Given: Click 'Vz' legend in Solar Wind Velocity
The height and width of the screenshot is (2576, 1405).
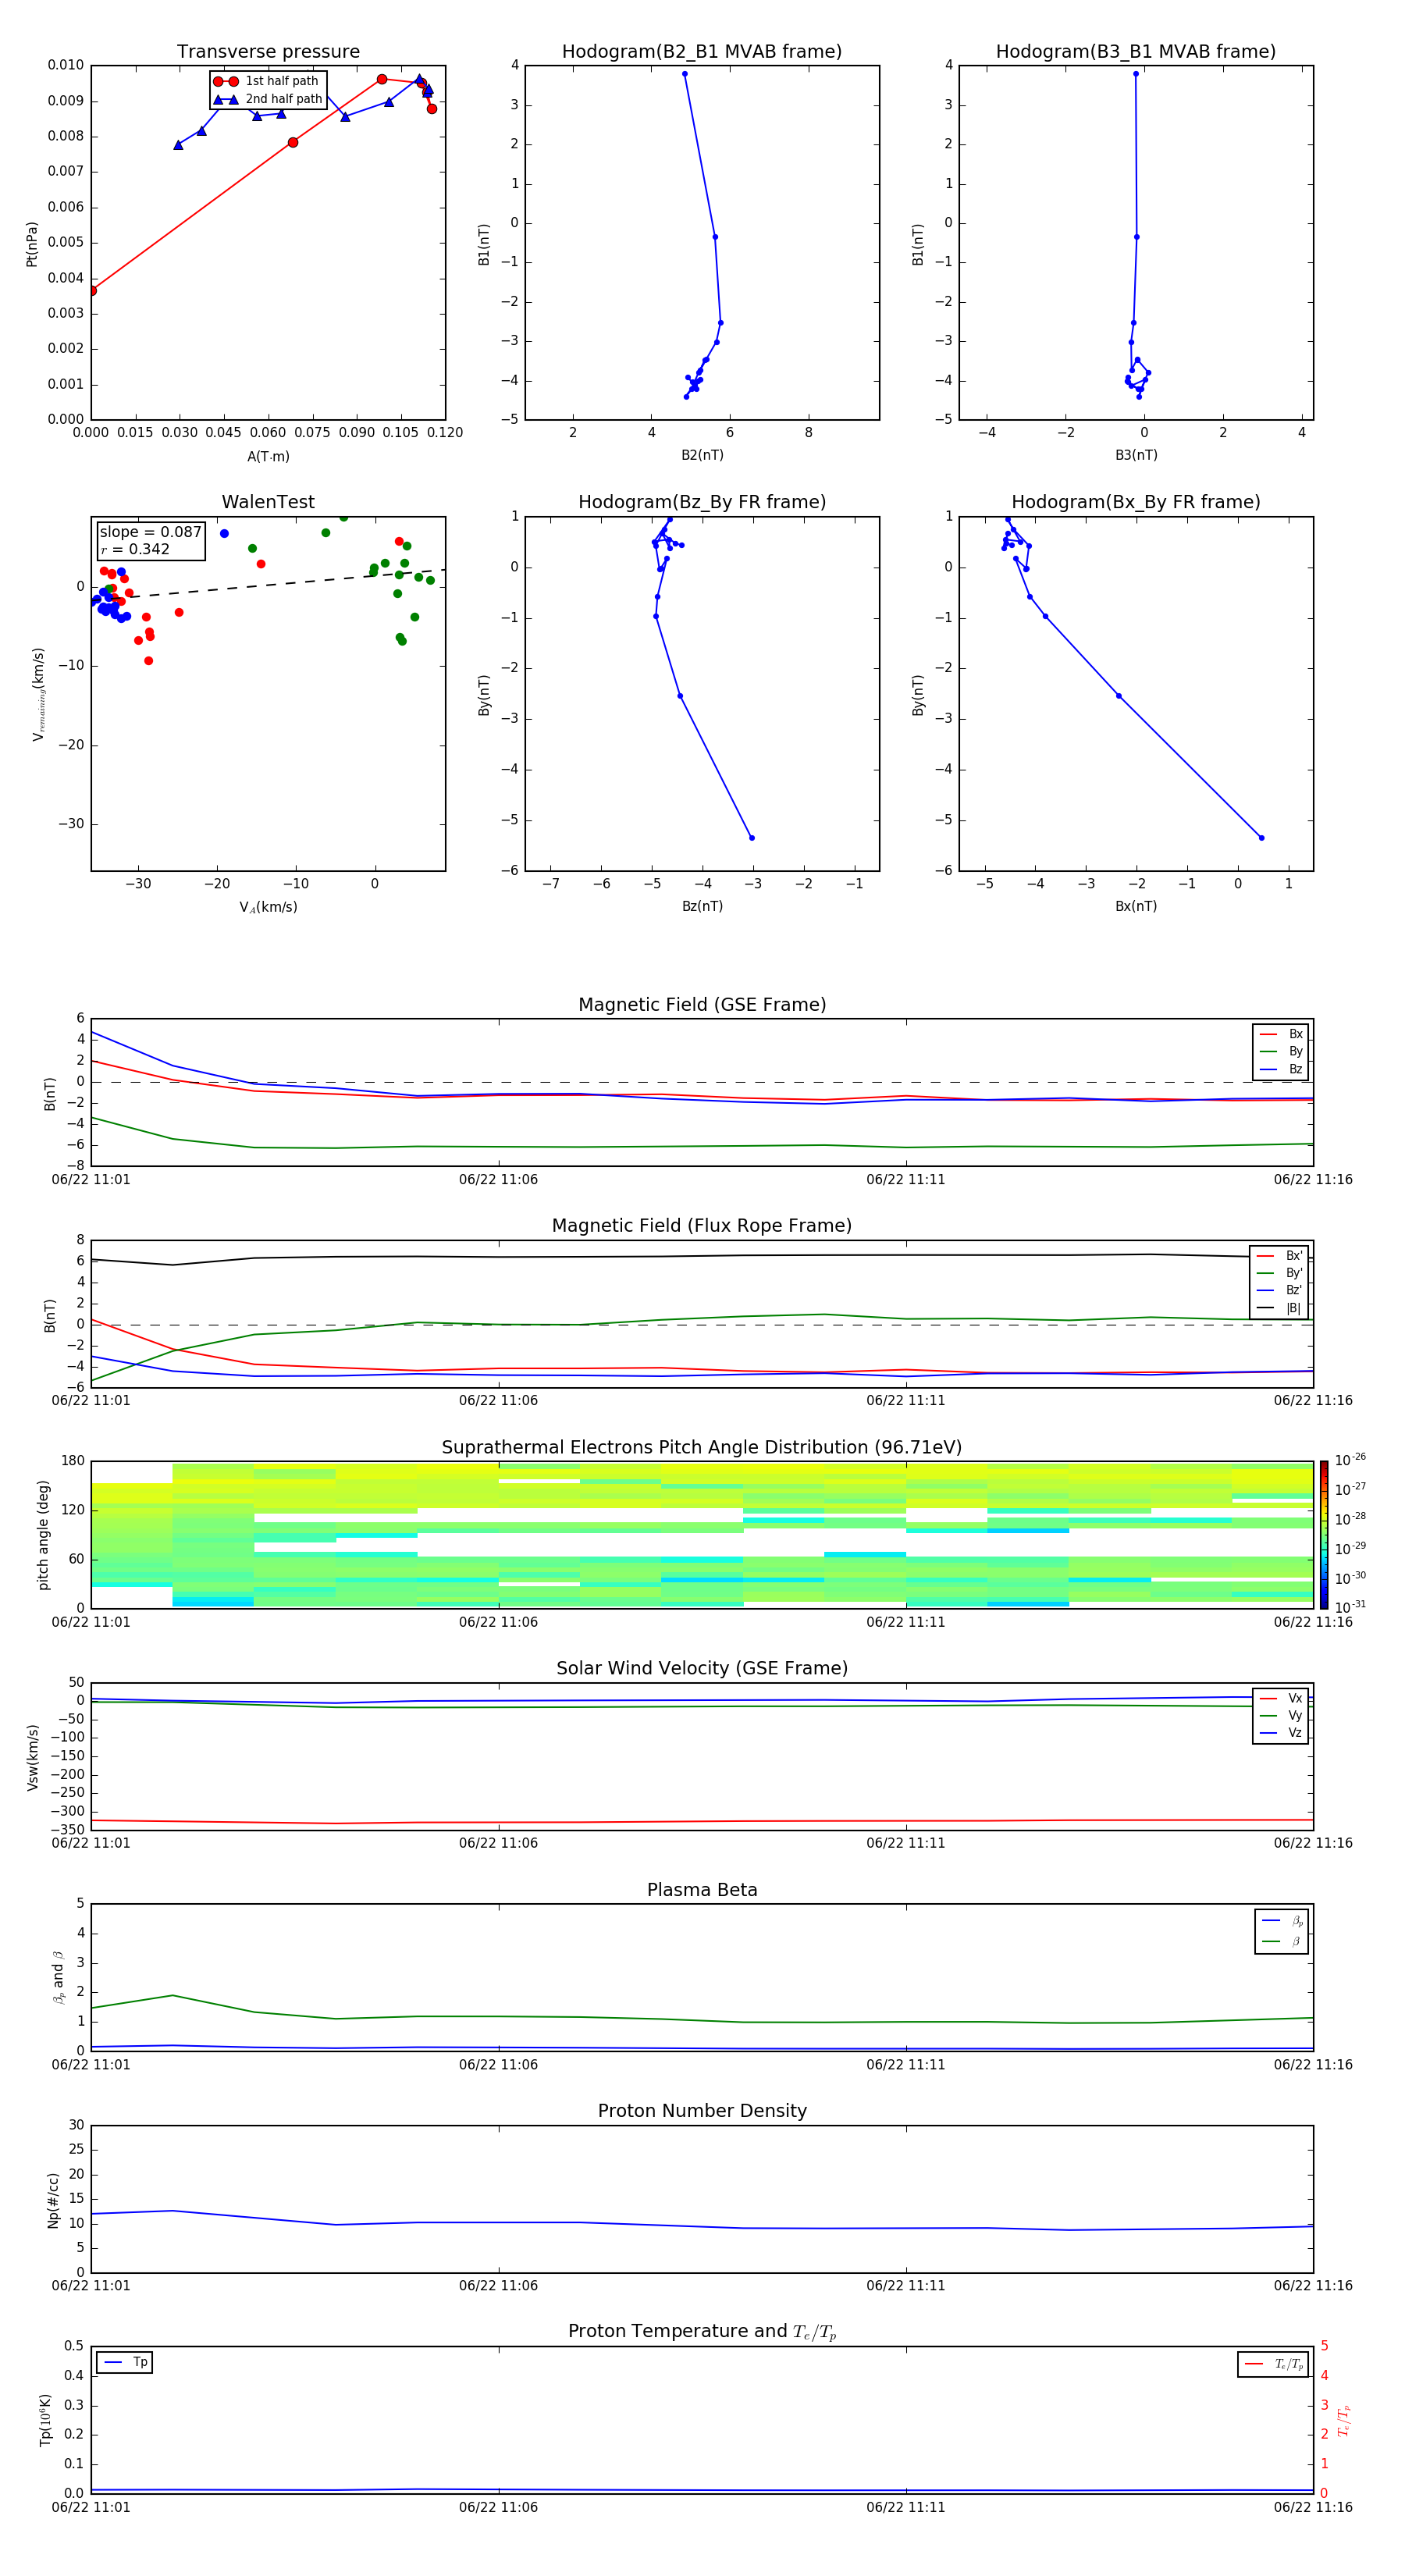Looking at the screenshot, I should [1281, 1733].
